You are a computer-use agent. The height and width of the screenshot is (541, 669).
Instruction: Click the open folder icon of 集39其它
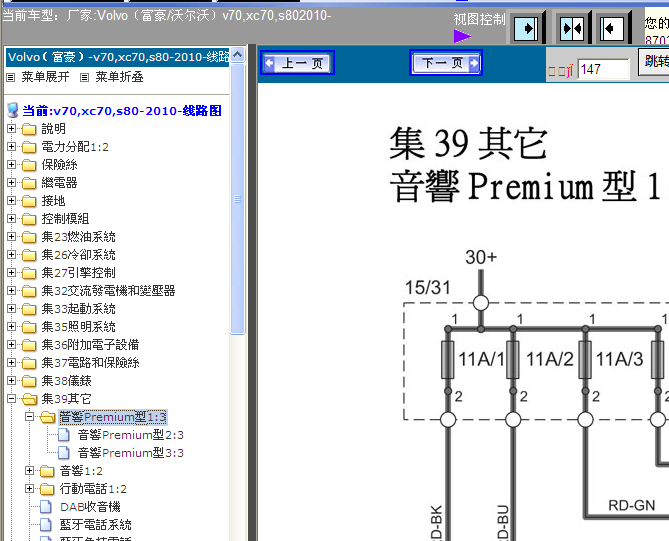29,399
